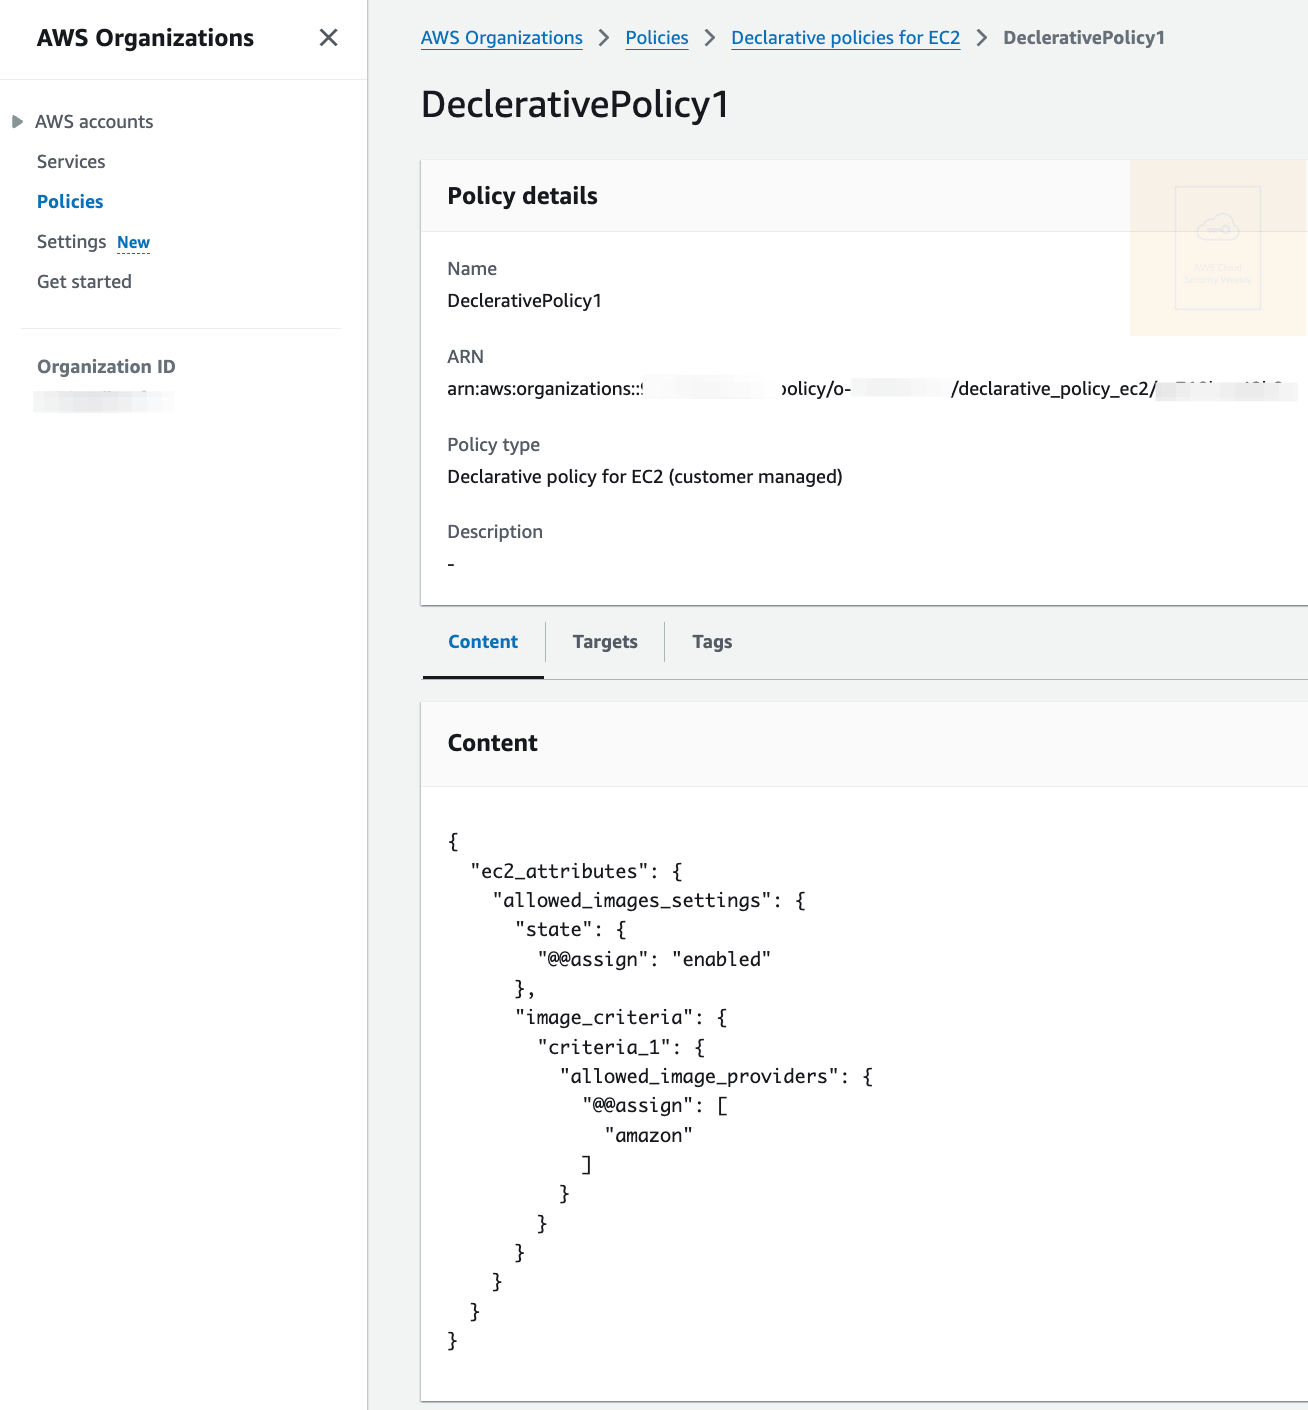Click the "criteria_1" JSON key
Screen dimensions: 1308x1410
604,1047
